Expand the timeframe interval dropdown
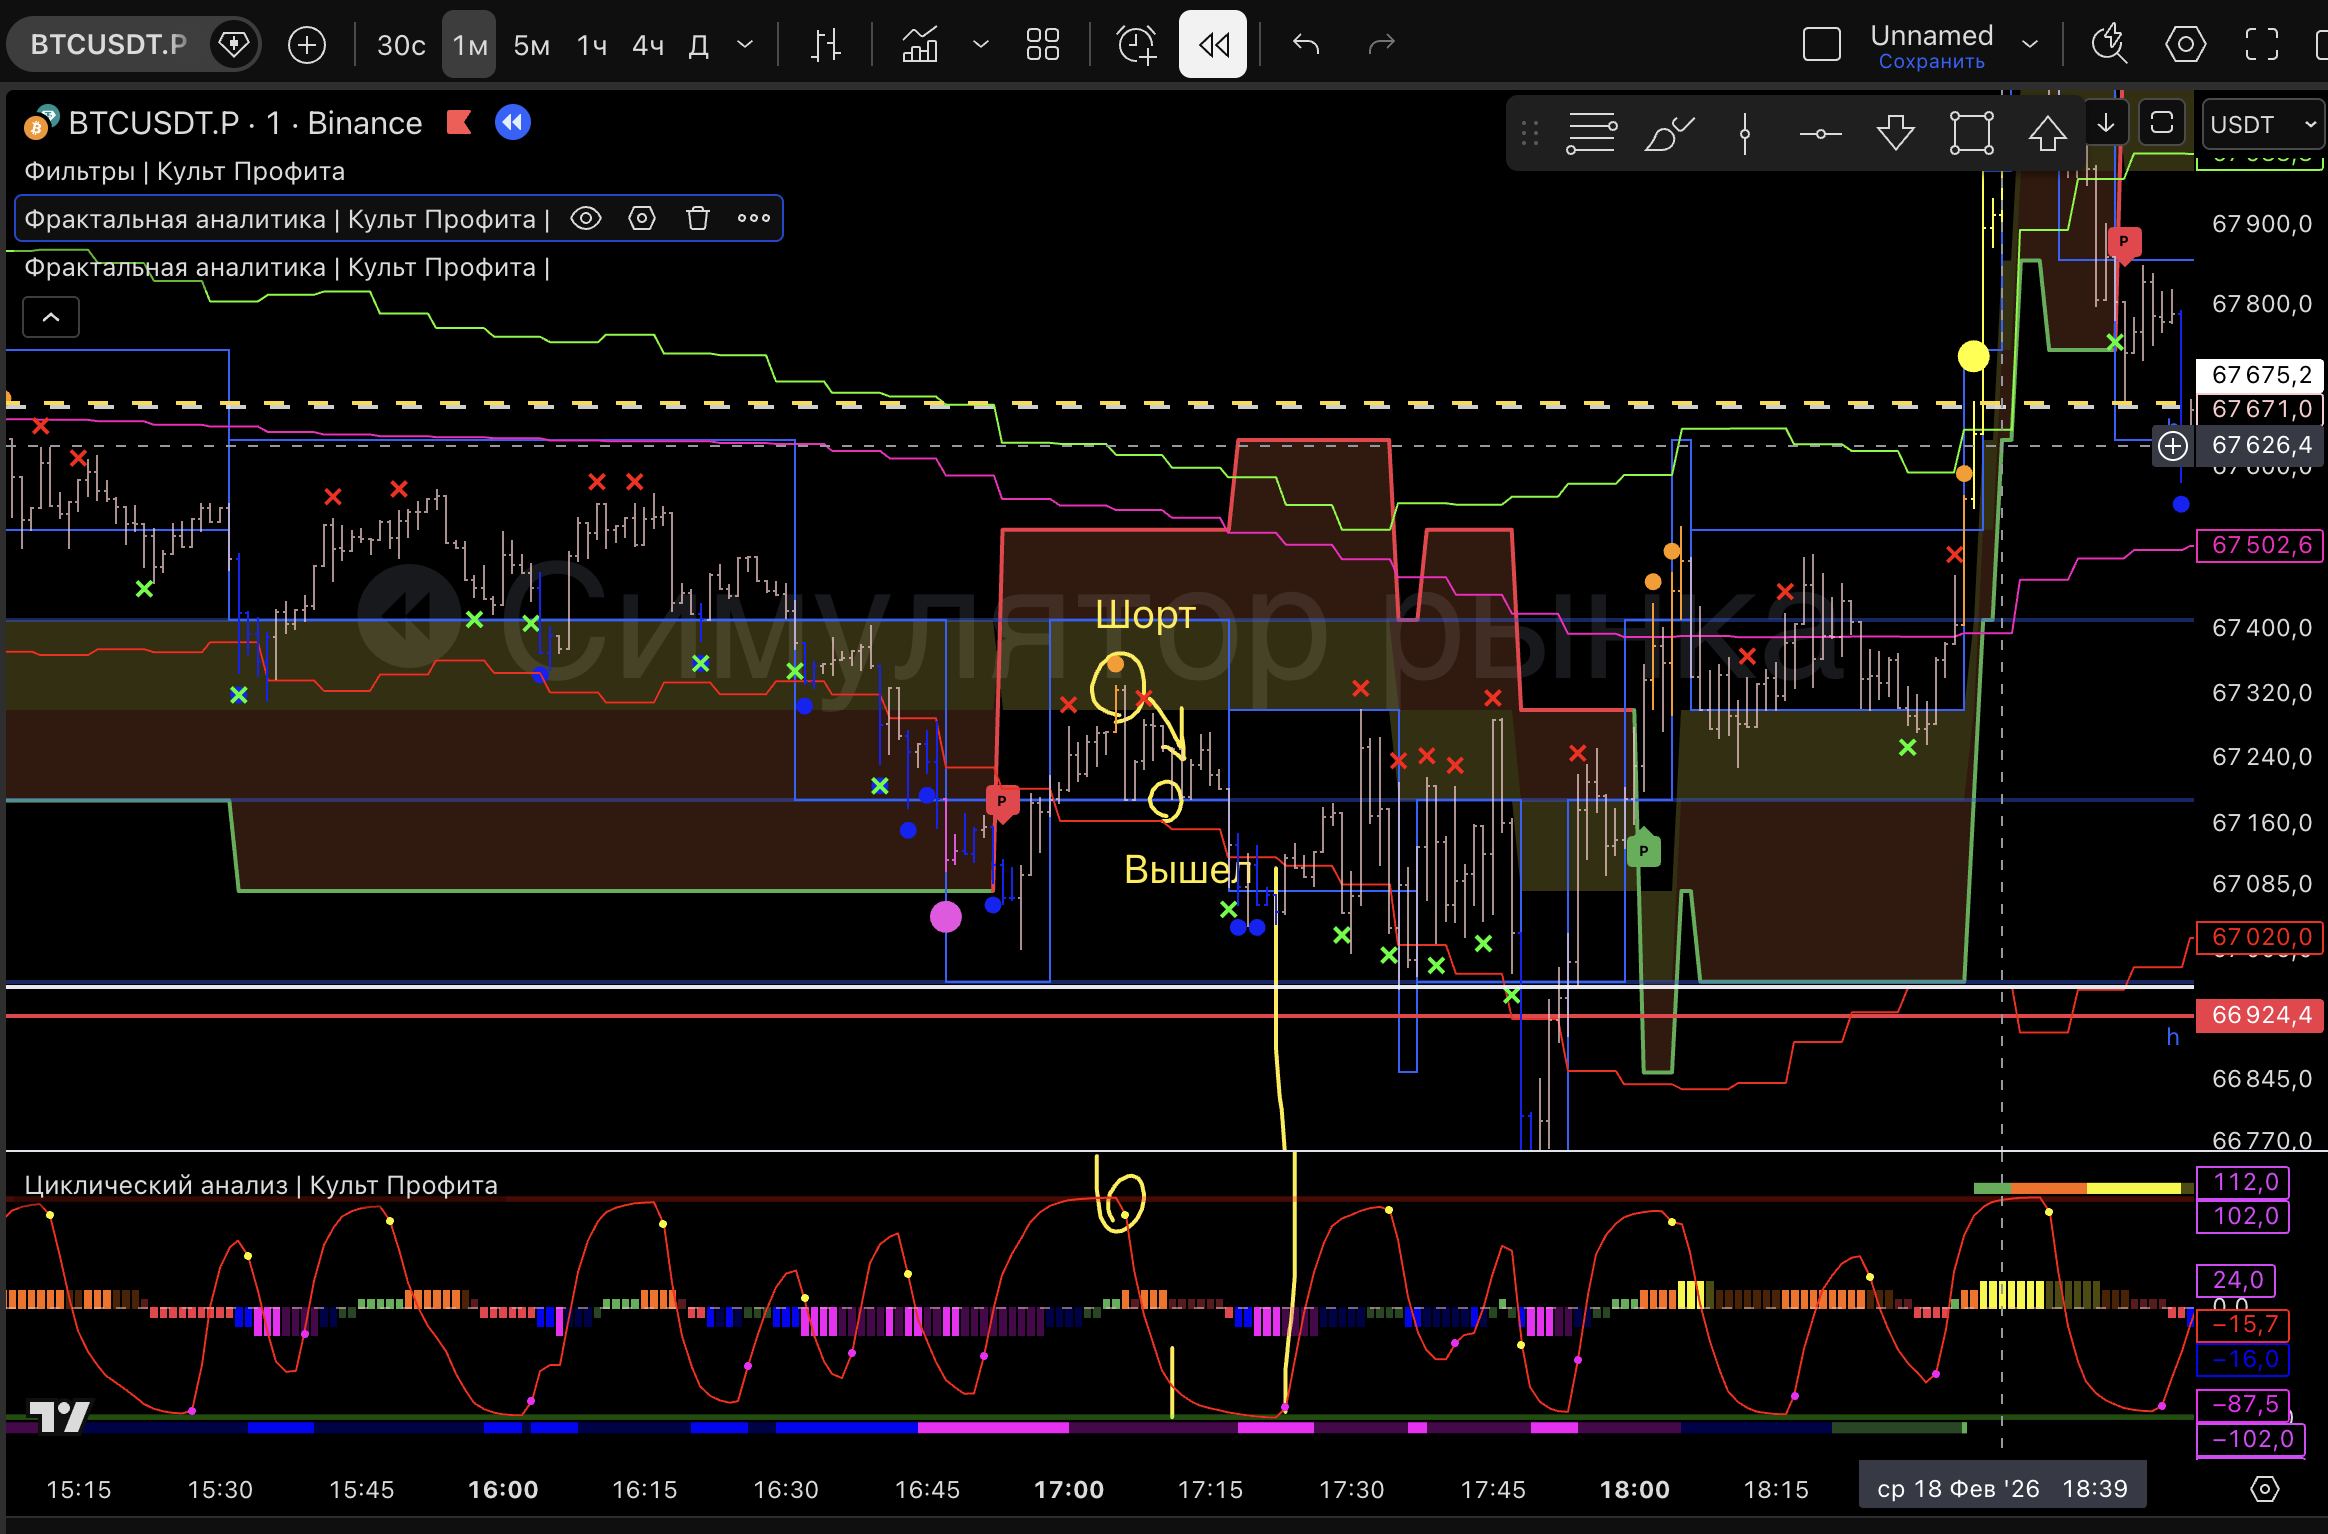 tap(745, 44)
